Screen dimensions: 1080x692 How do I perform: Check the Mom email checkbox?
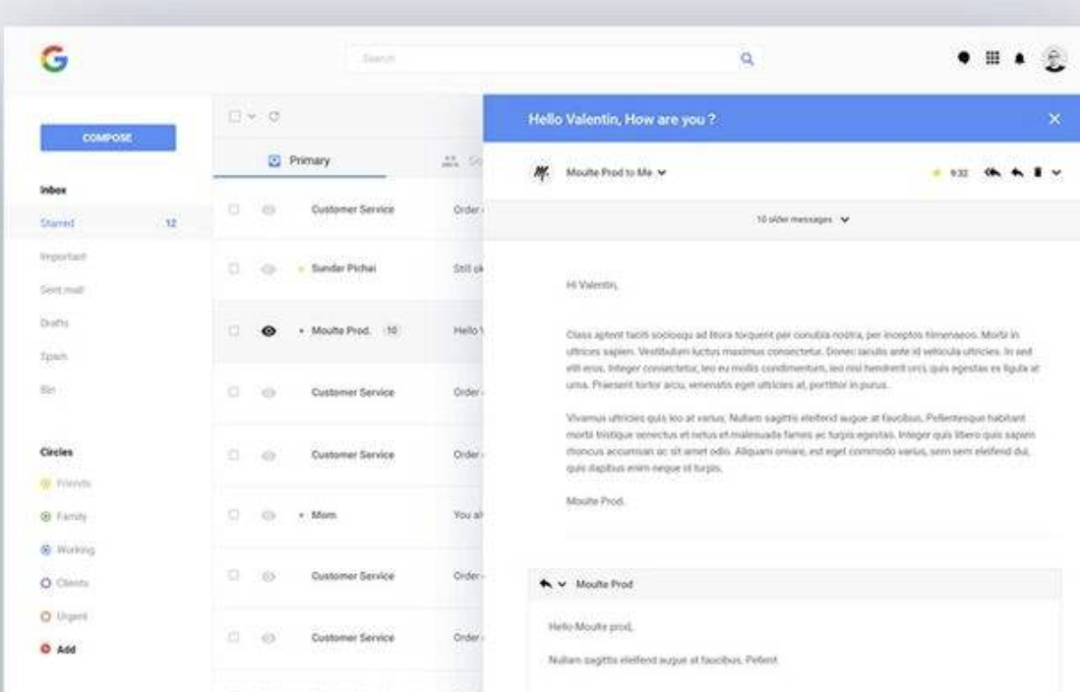(234, 514)
